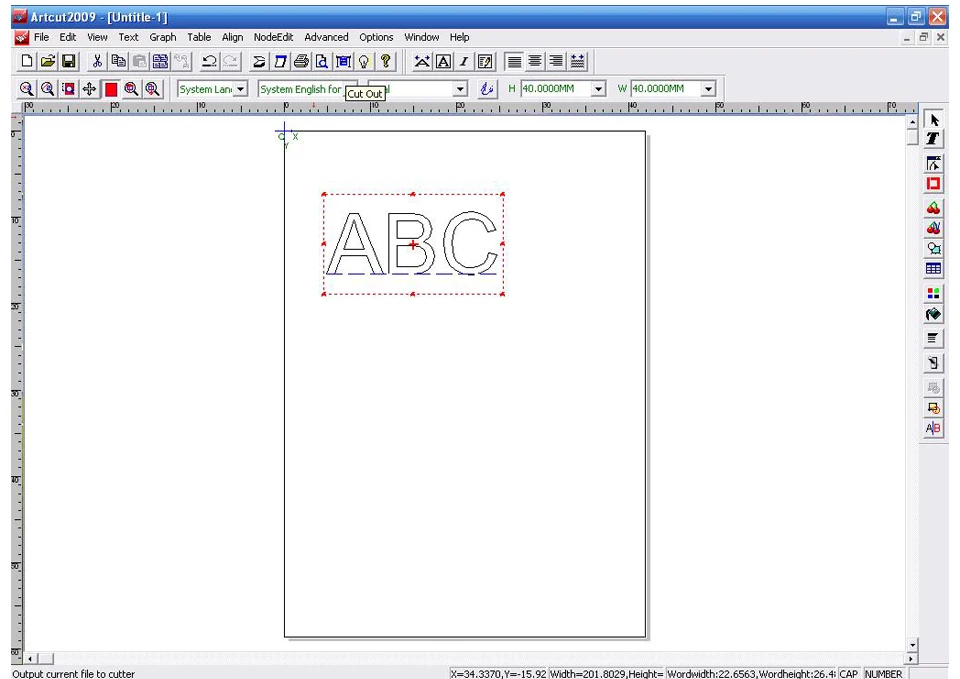Image resolution: width=960 pixels, height=679 pixels.
Task: Select the bold T text tool
Action: 933,139
